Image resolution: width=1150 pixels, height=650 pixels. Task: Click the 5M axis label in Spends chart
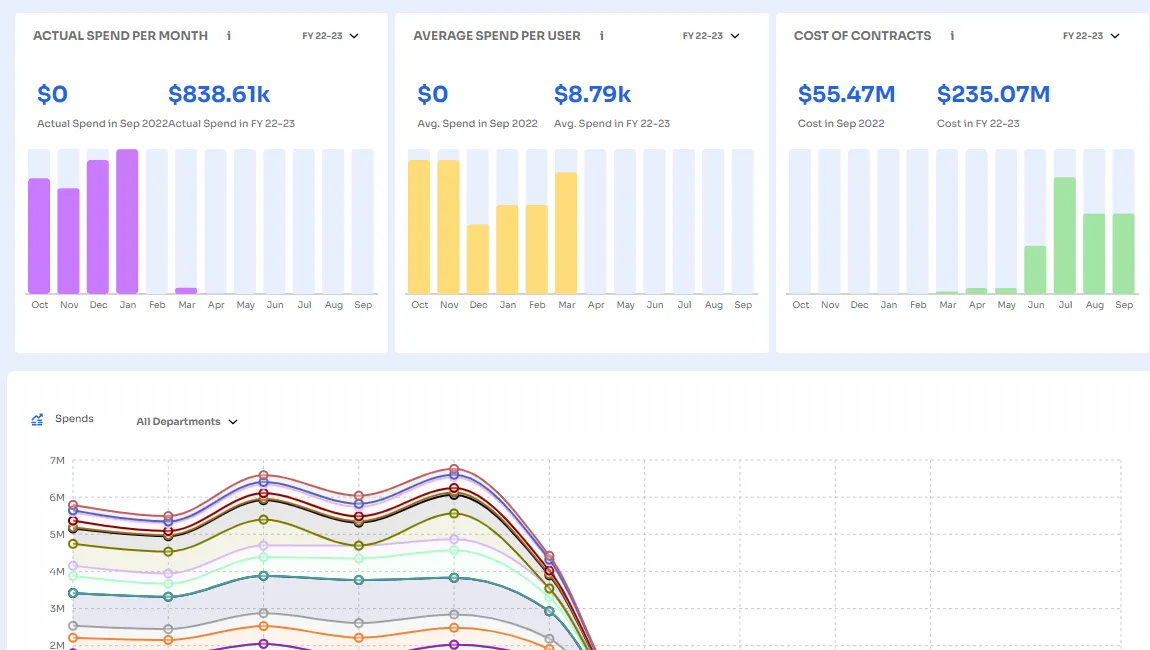pos(57,534)
